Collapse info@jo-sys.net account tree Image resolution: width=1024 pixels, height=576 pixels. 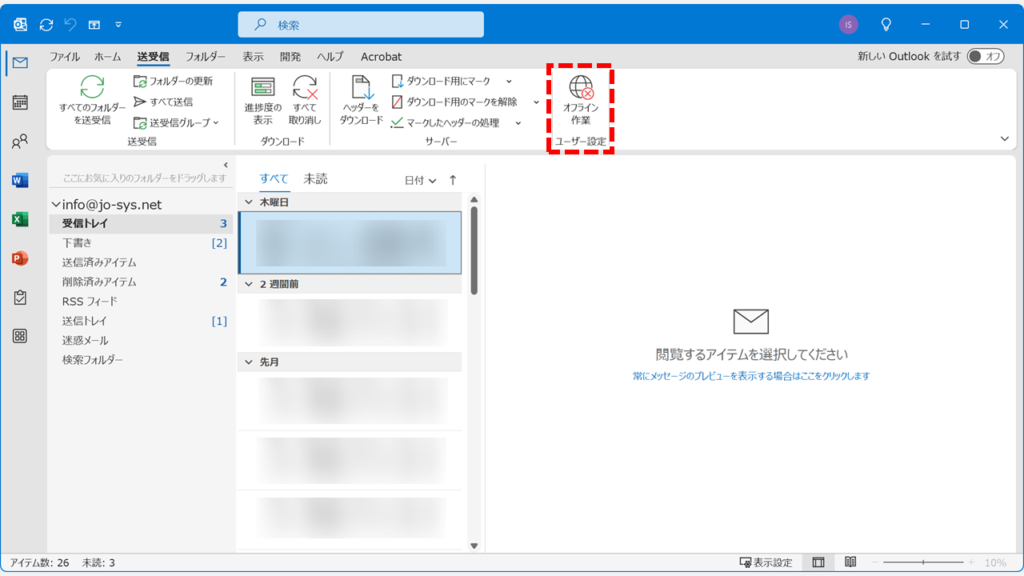point(56,204)
